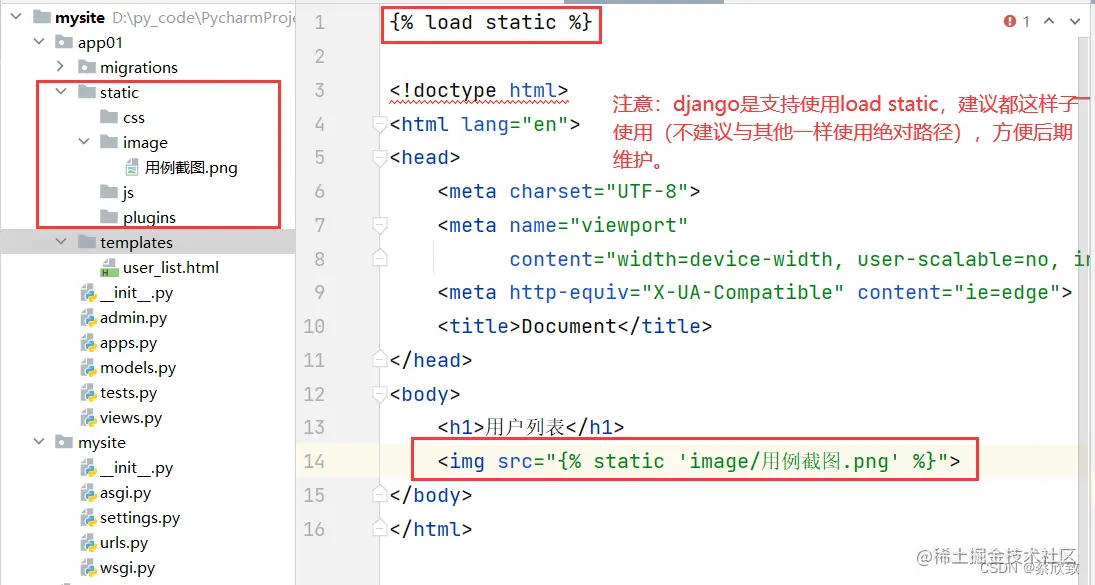
Task: Click the 用户列表 heading text
Action: [525, 427]
